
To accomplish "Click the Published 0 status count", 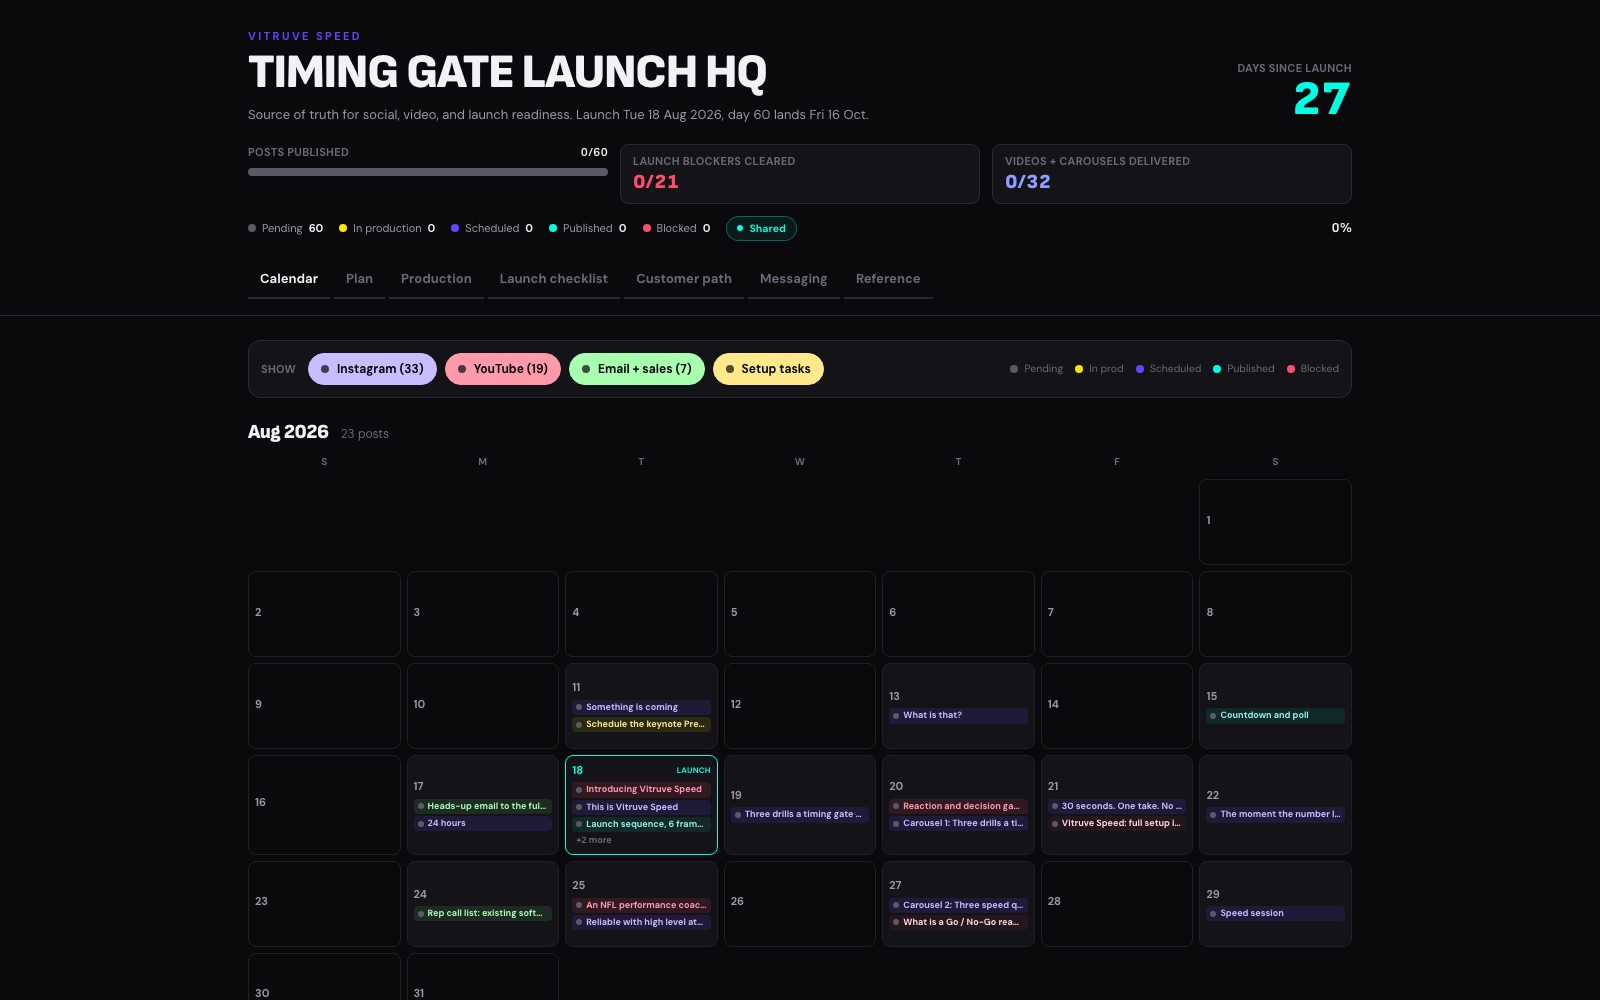I will coord(588,229).
